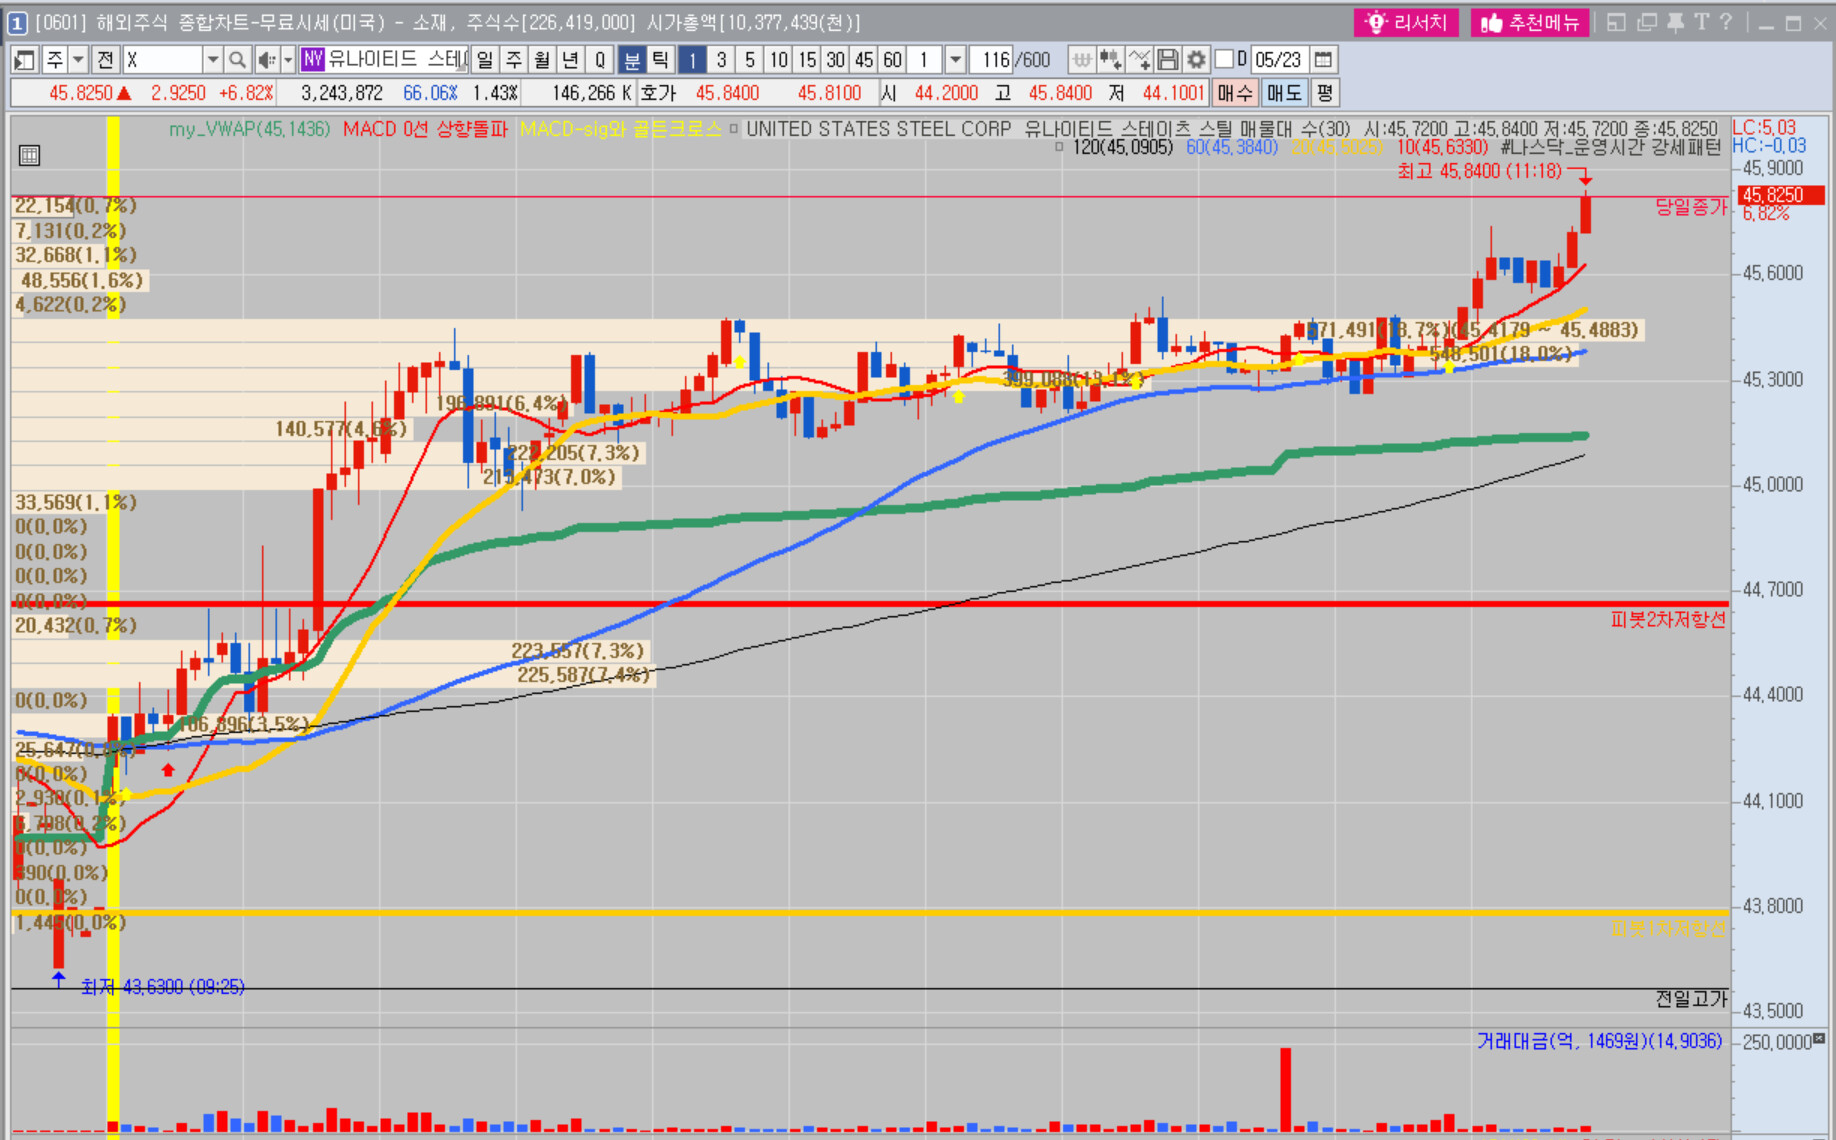Open the 추천메뉴 recommended menu button
The width and height of the screenshot is (1836, 1140).
[x=1531, y=23]
